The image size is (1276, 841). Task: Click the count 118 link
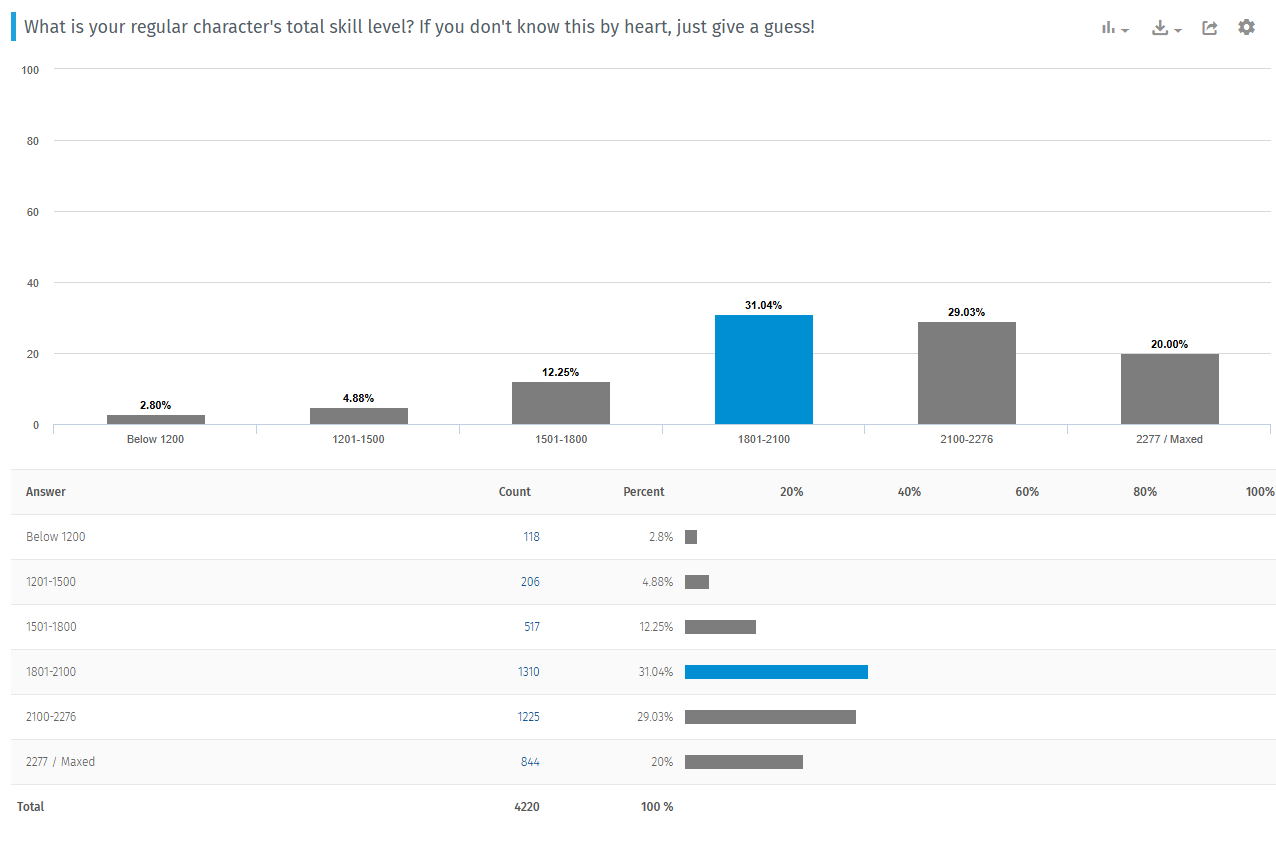click(531, 537)
